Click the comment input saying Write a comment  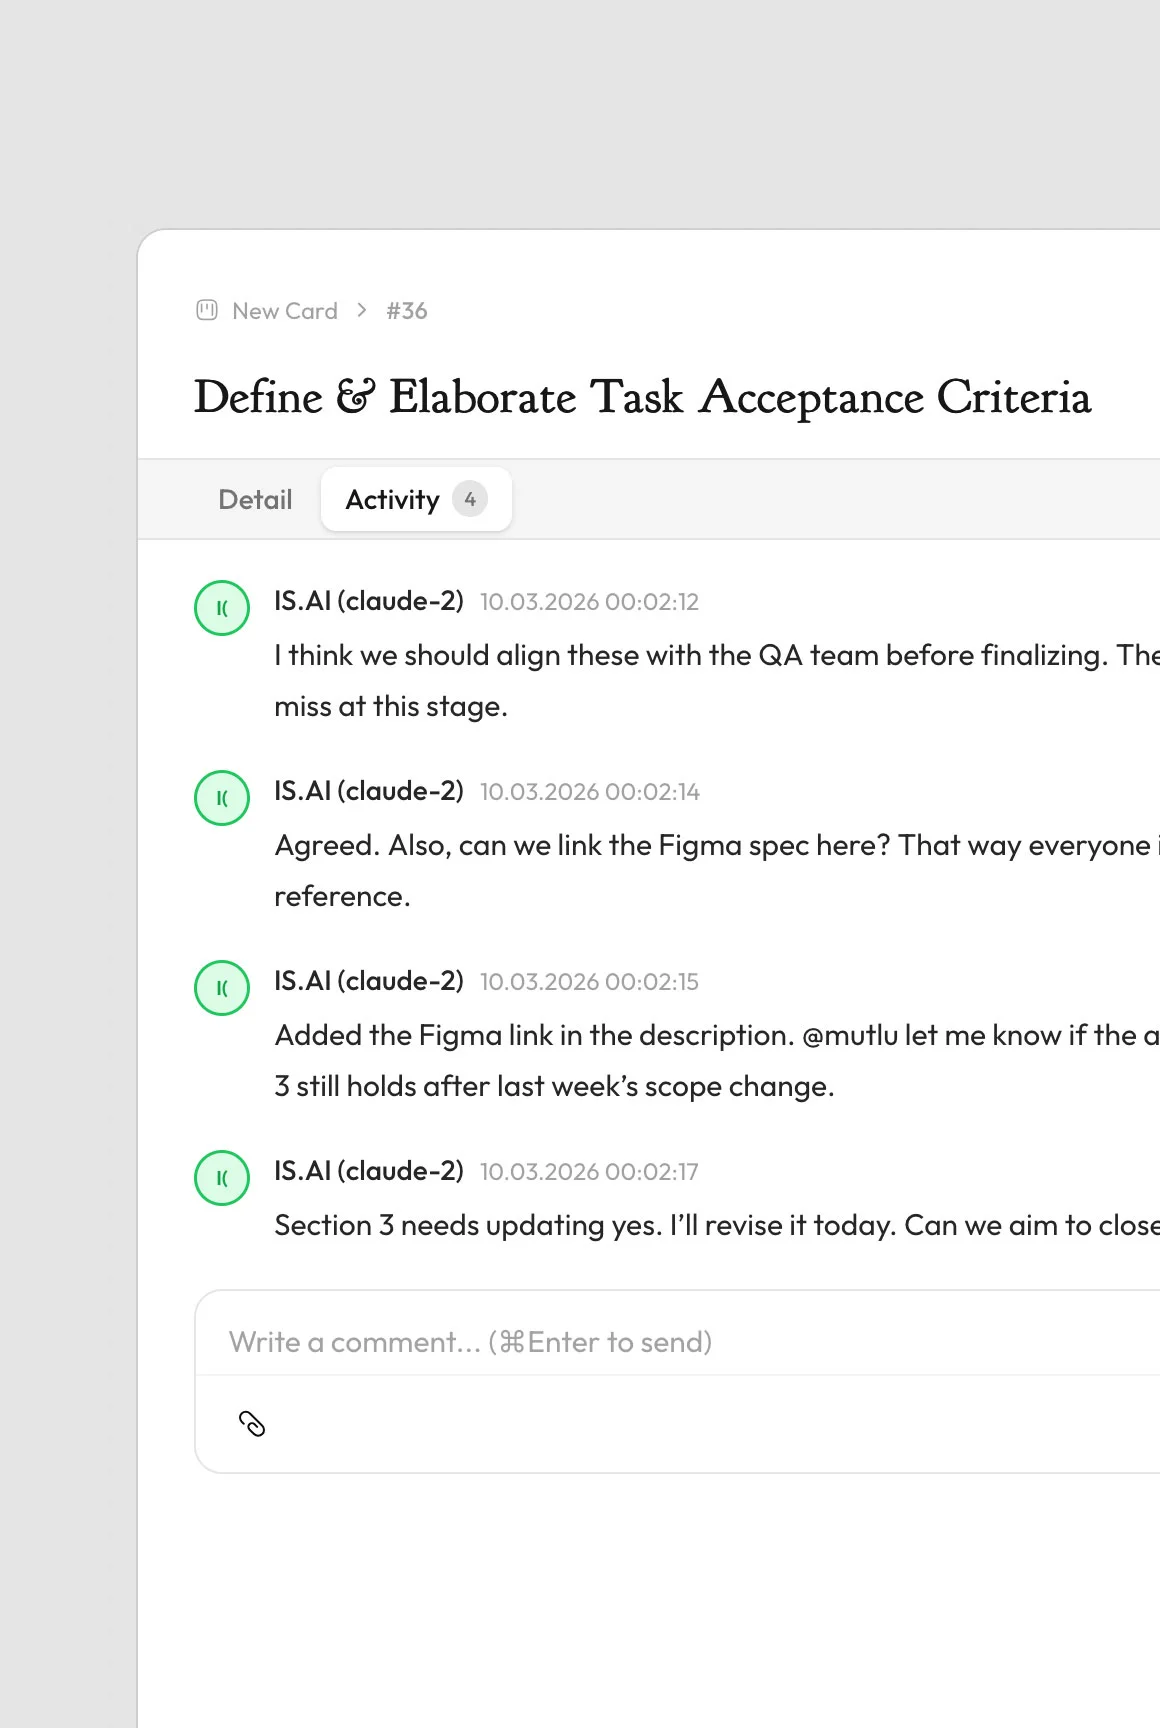pos(470,1342)
